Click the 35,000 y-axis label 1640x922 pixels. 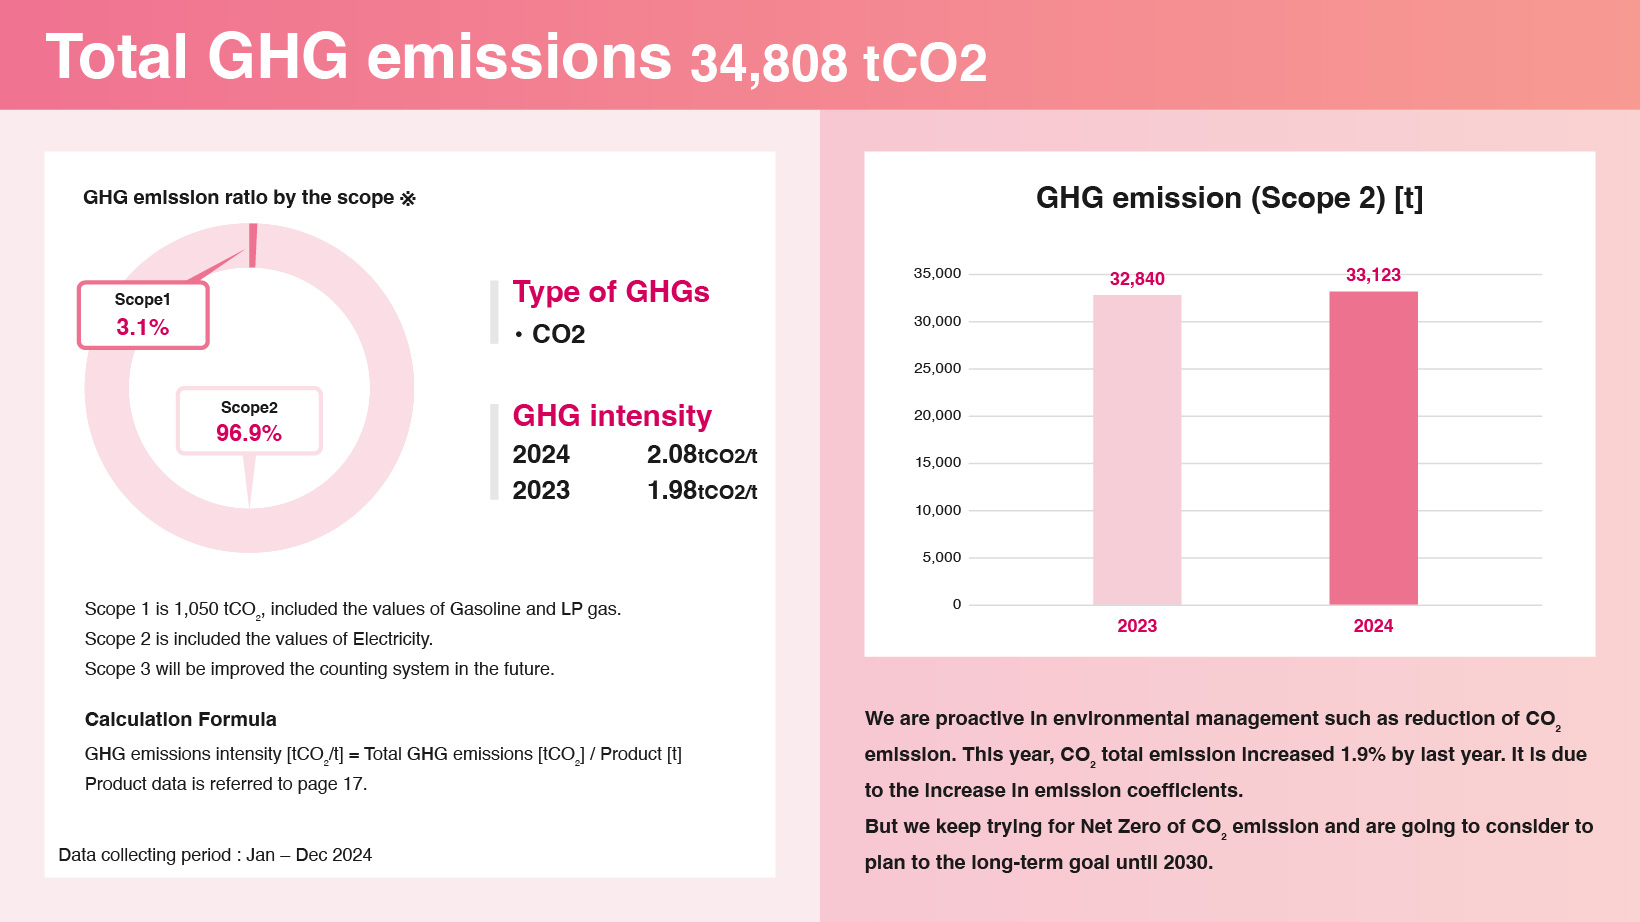coord(937,274)
